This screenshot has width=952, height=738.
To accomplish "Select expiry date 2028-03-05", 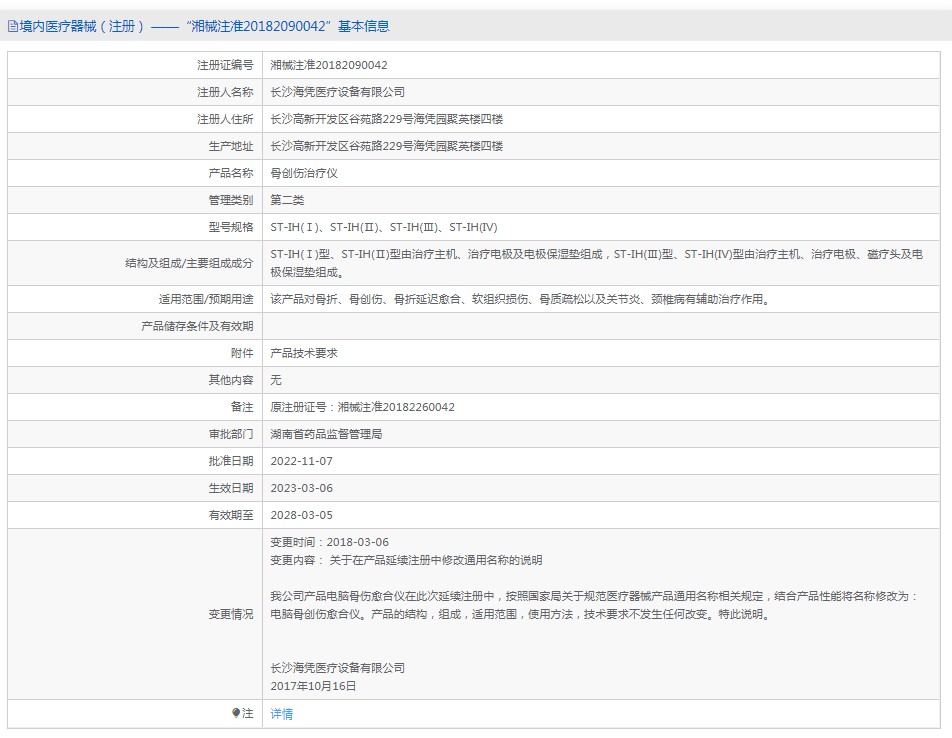I will tap(302, 515).
